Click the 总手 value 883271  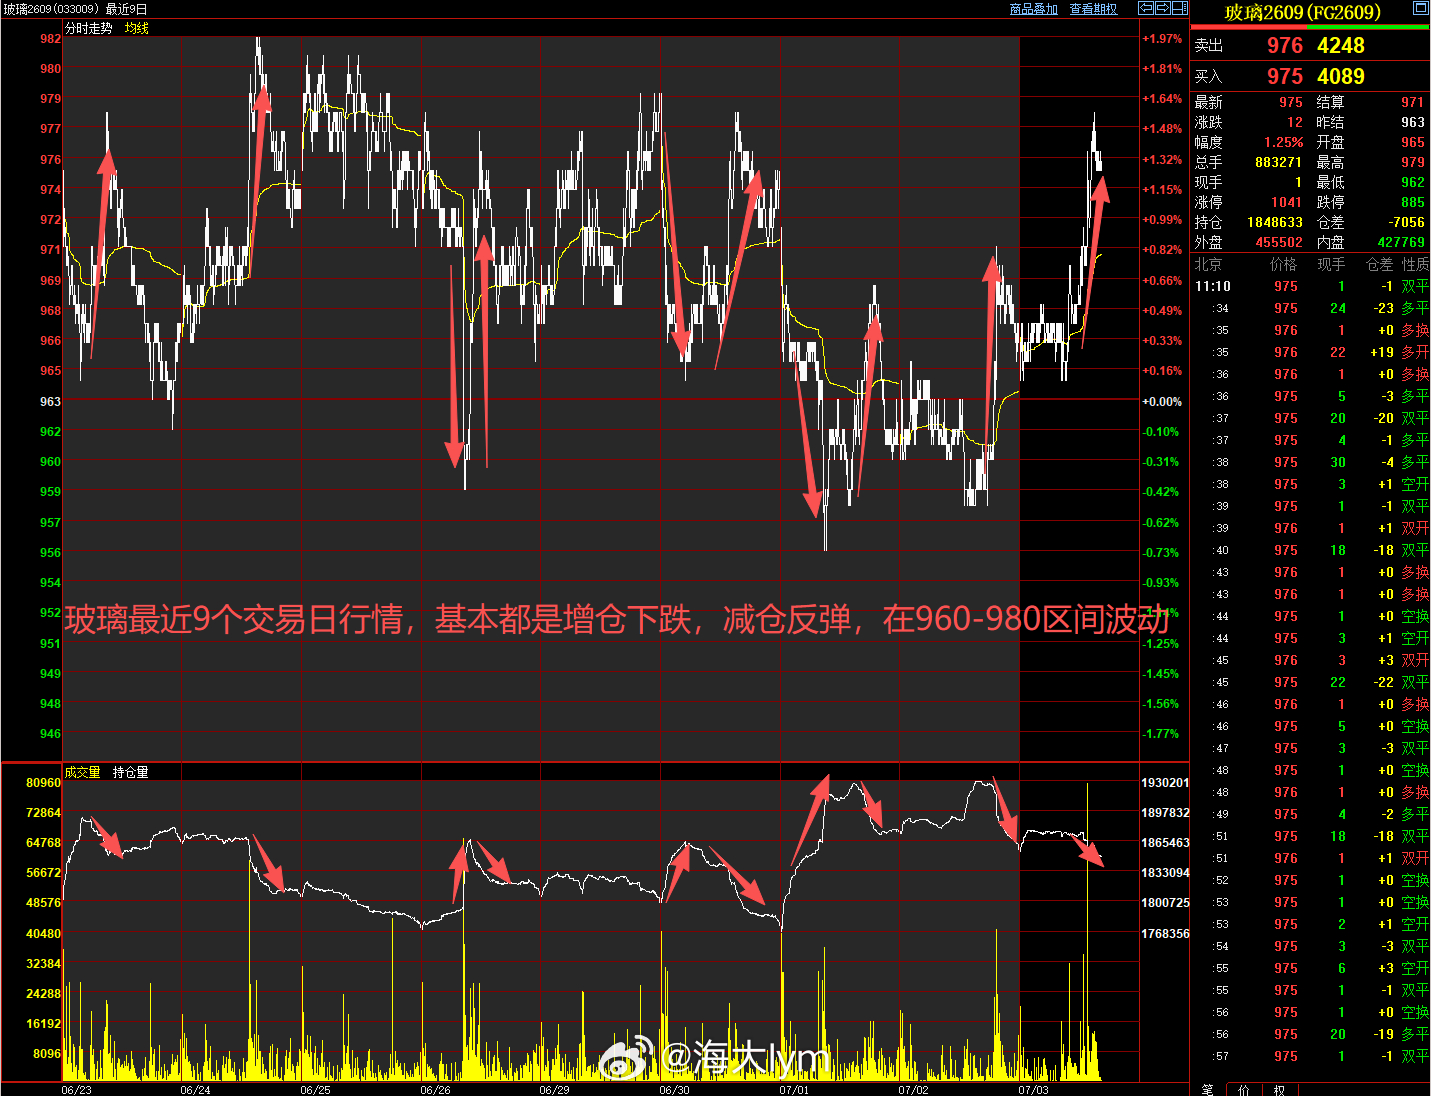tap(1278, 162)
